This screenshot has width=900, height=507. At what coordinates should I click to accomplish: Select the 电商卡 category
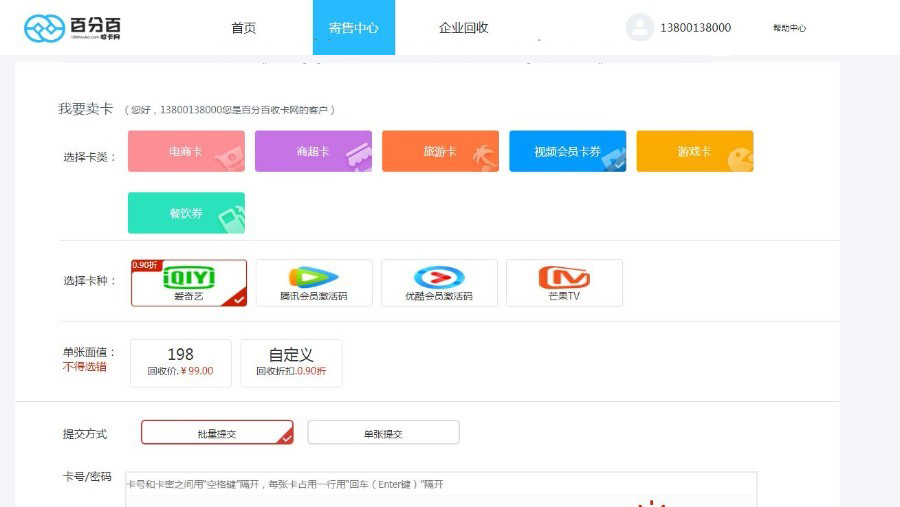tap(187, 151)
